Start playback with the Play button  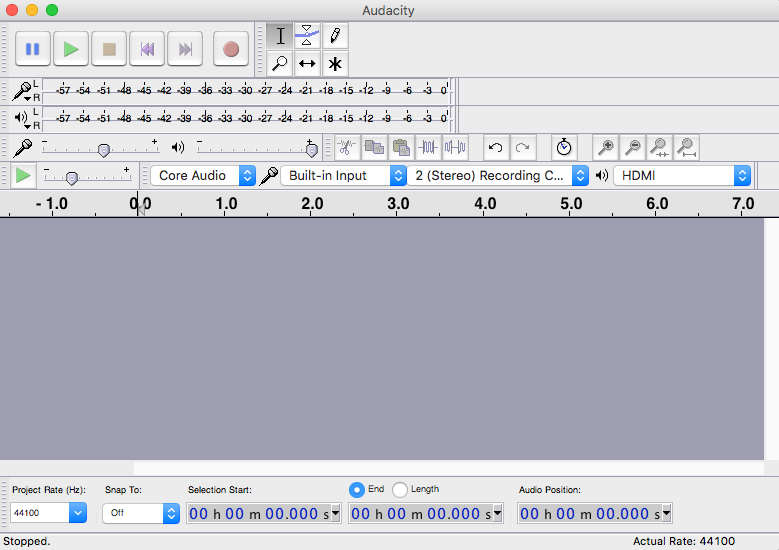(71, 49)
